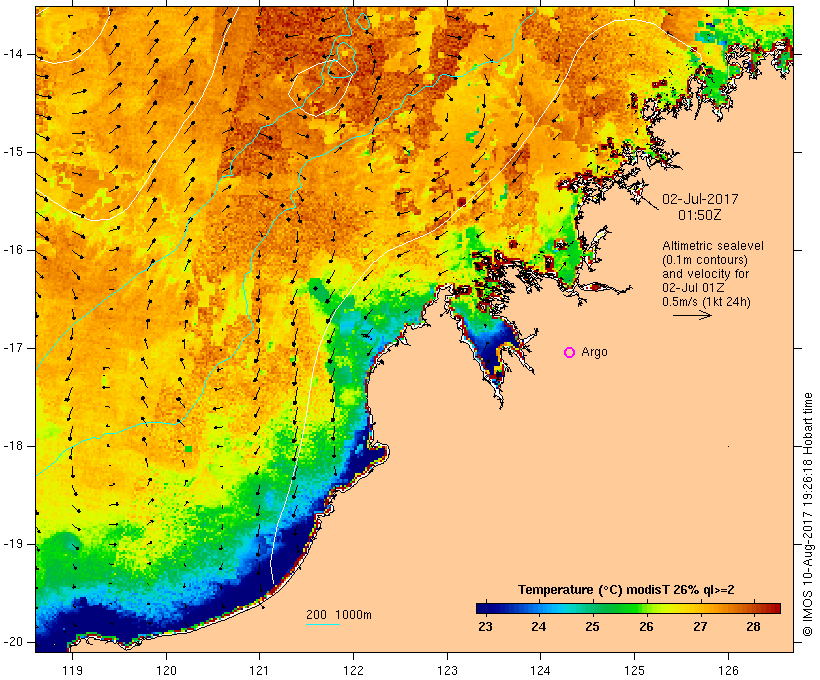This screenshot has width=820, height=680.
Task: Click the '0.5m/s (1kt 24h)' scale text
Action: pos(707,302)
